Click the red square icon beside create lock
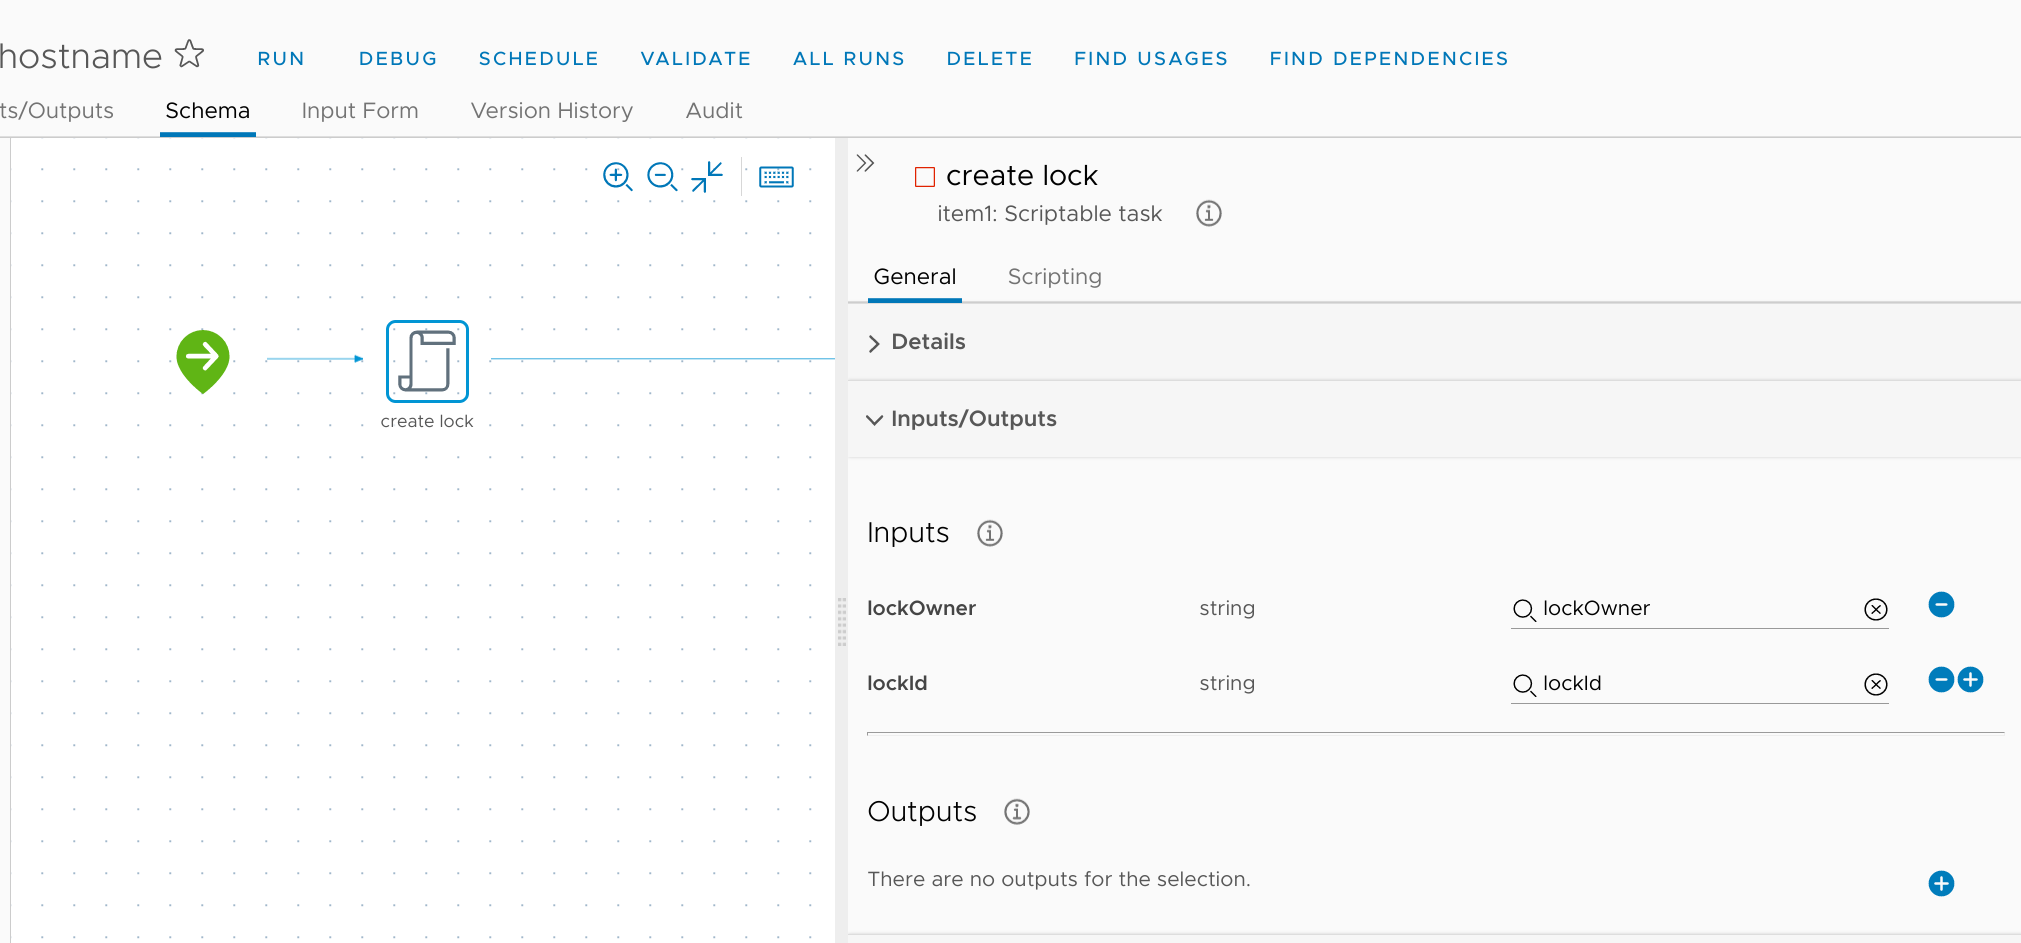The width and height of the screenshot is (2021, 943). tap(925, 177)
